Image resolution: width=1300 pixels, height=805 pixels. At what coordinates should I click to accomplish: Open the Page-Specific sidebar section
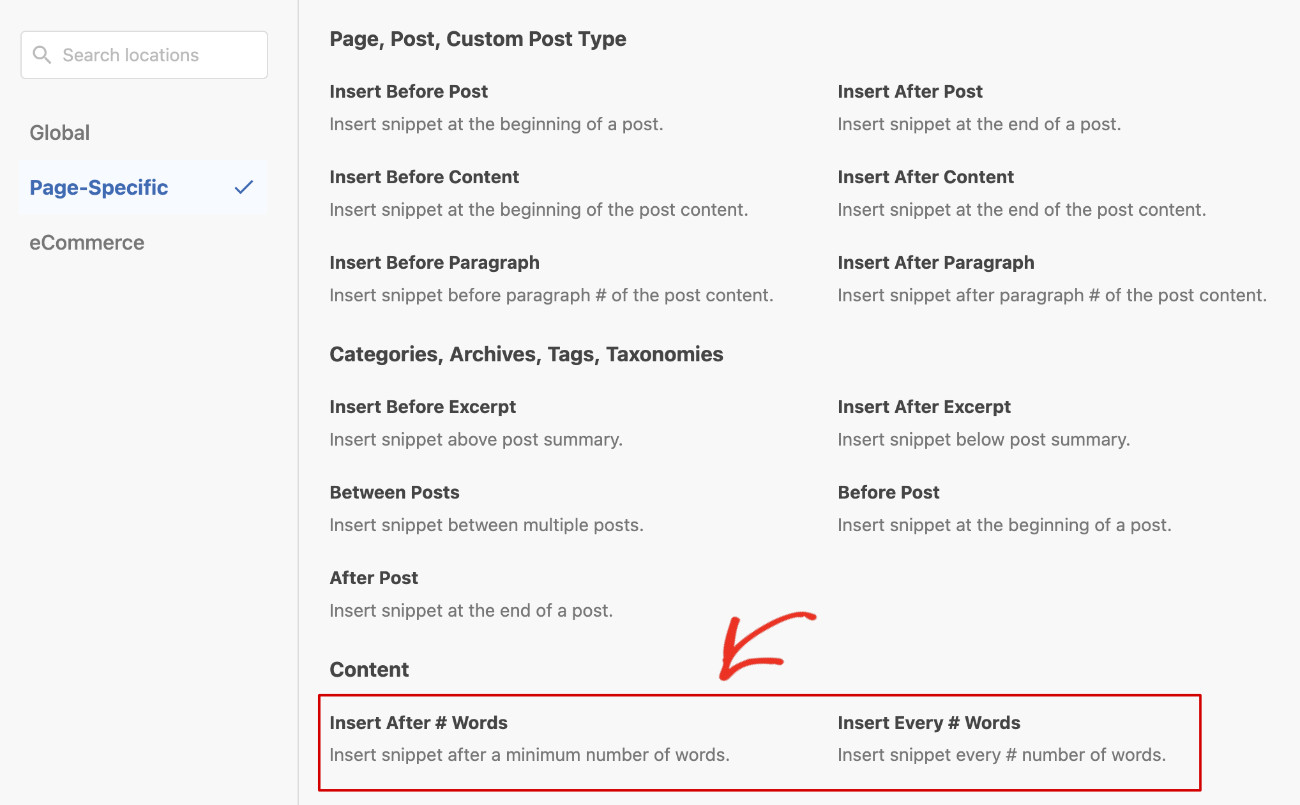pos(98,187)
